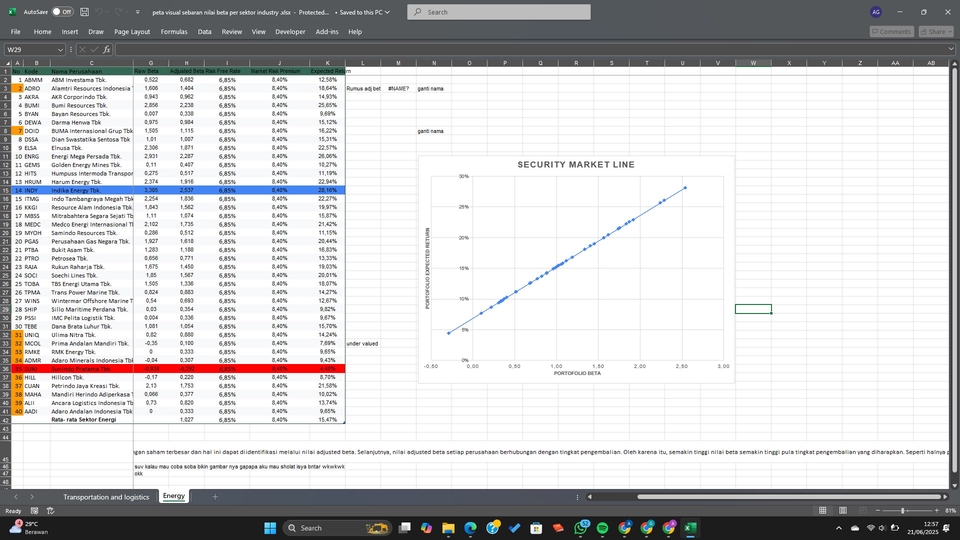960x540 pixels.
Task: Click the 'under valued' cell
Action: click(362, 343)
